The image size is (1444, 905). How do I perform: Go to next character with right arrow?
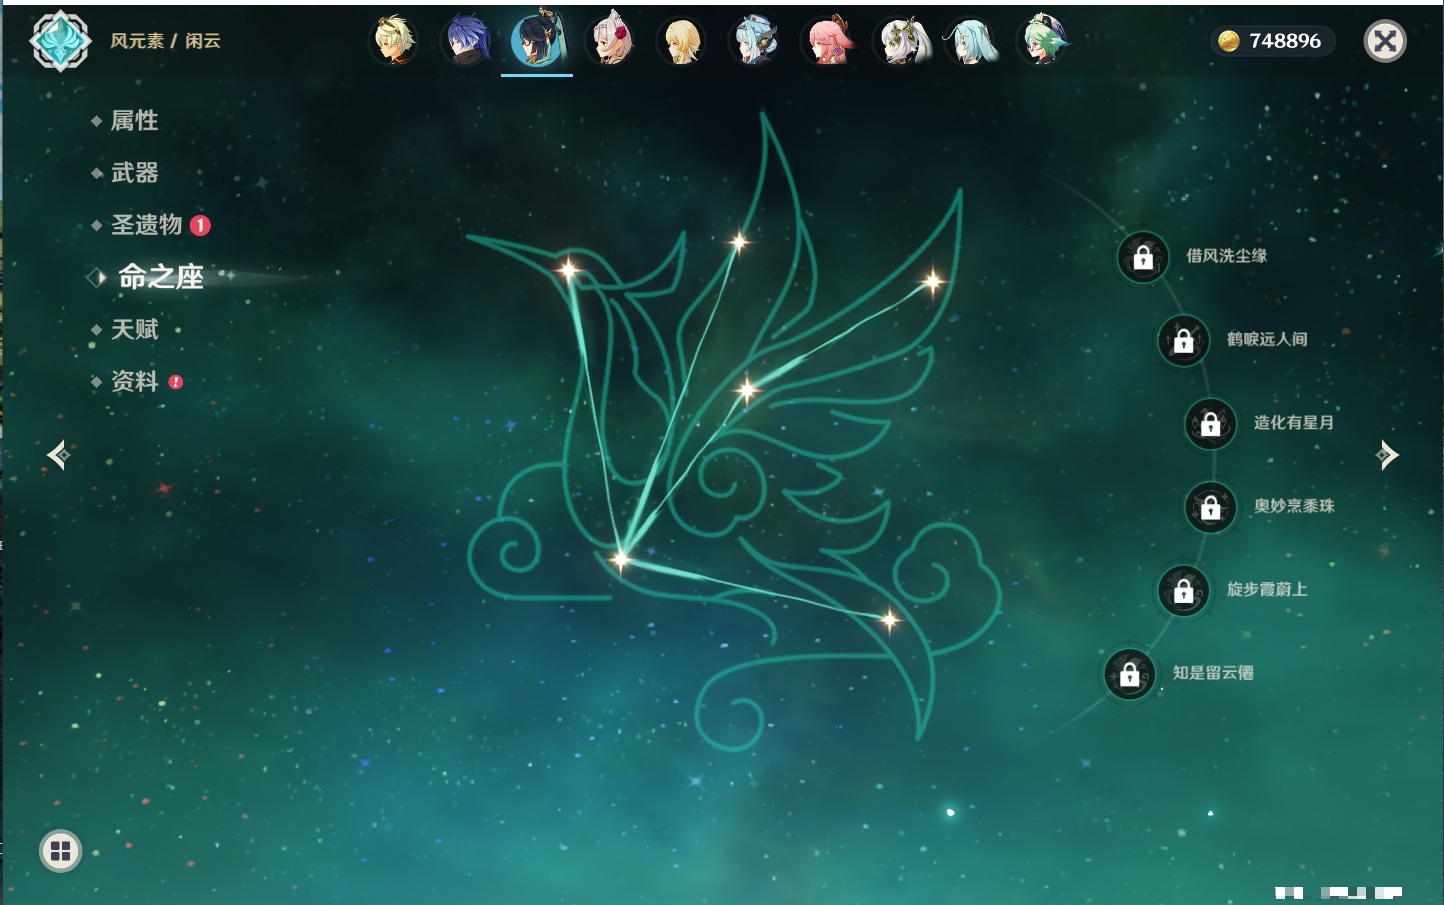[x=1386, y=455]
